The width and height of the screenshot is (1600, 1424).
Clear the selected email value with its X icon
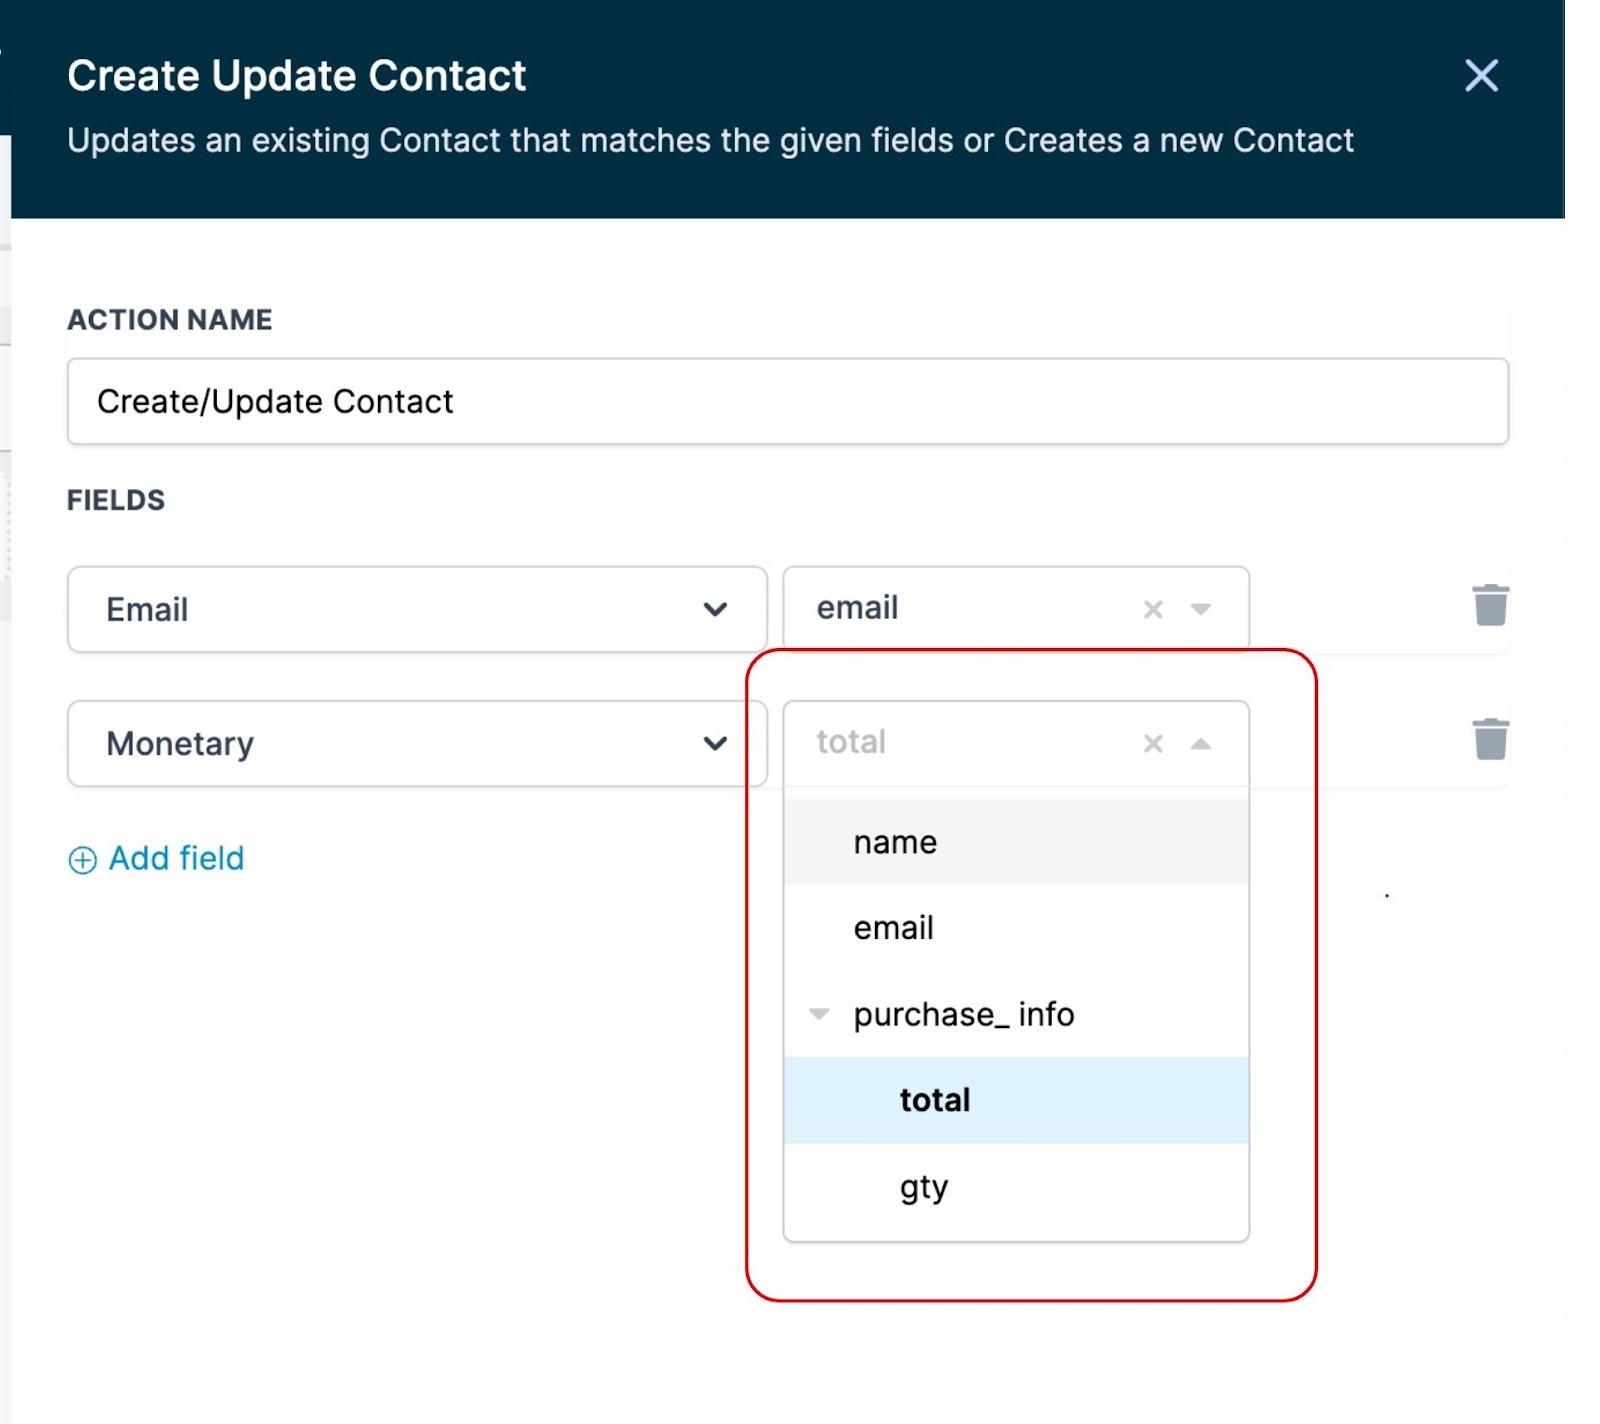[x=1152, y=607]
